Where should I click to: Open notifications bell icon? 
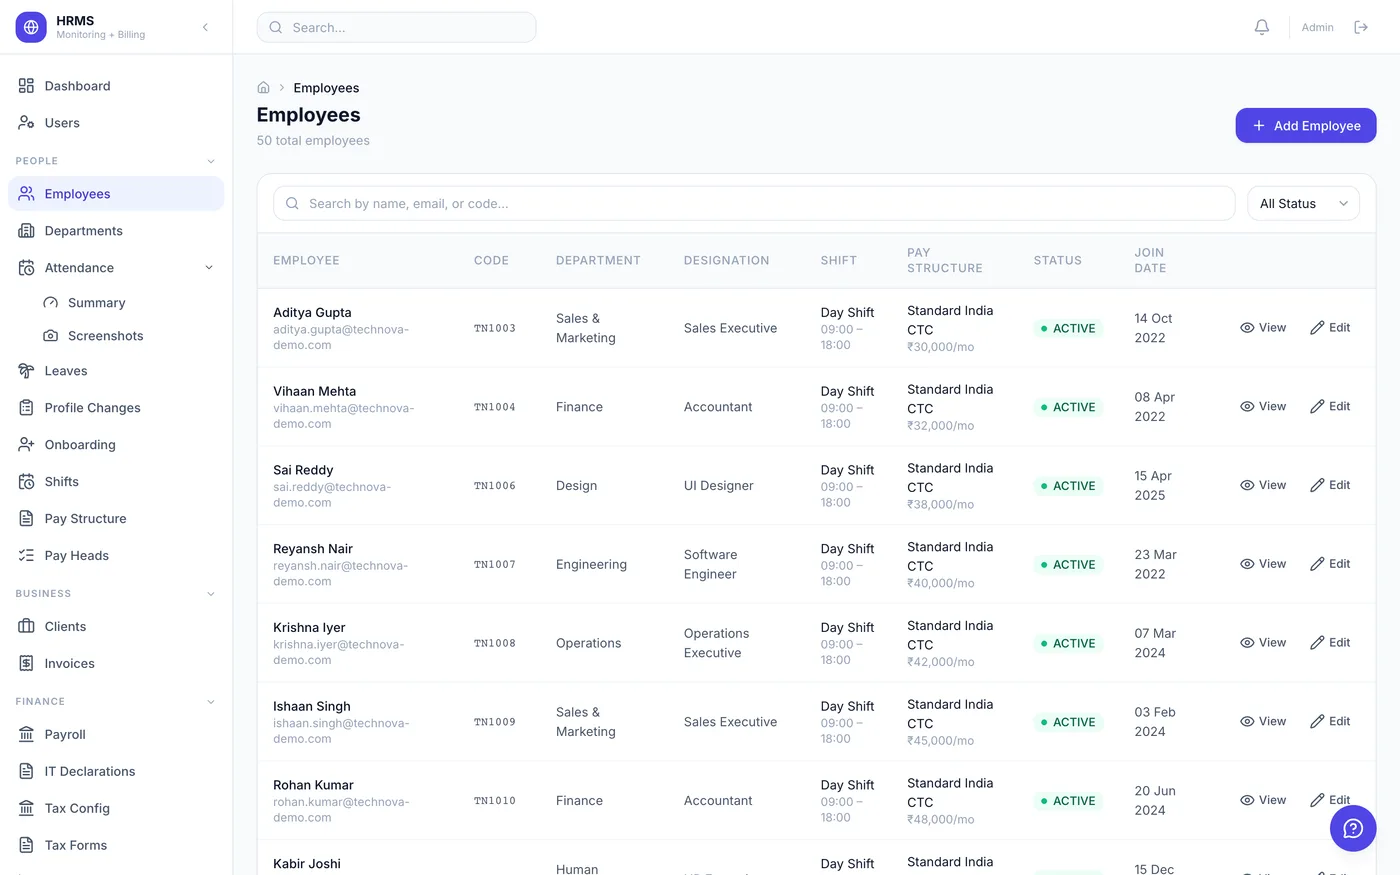tap(1262, 27)
